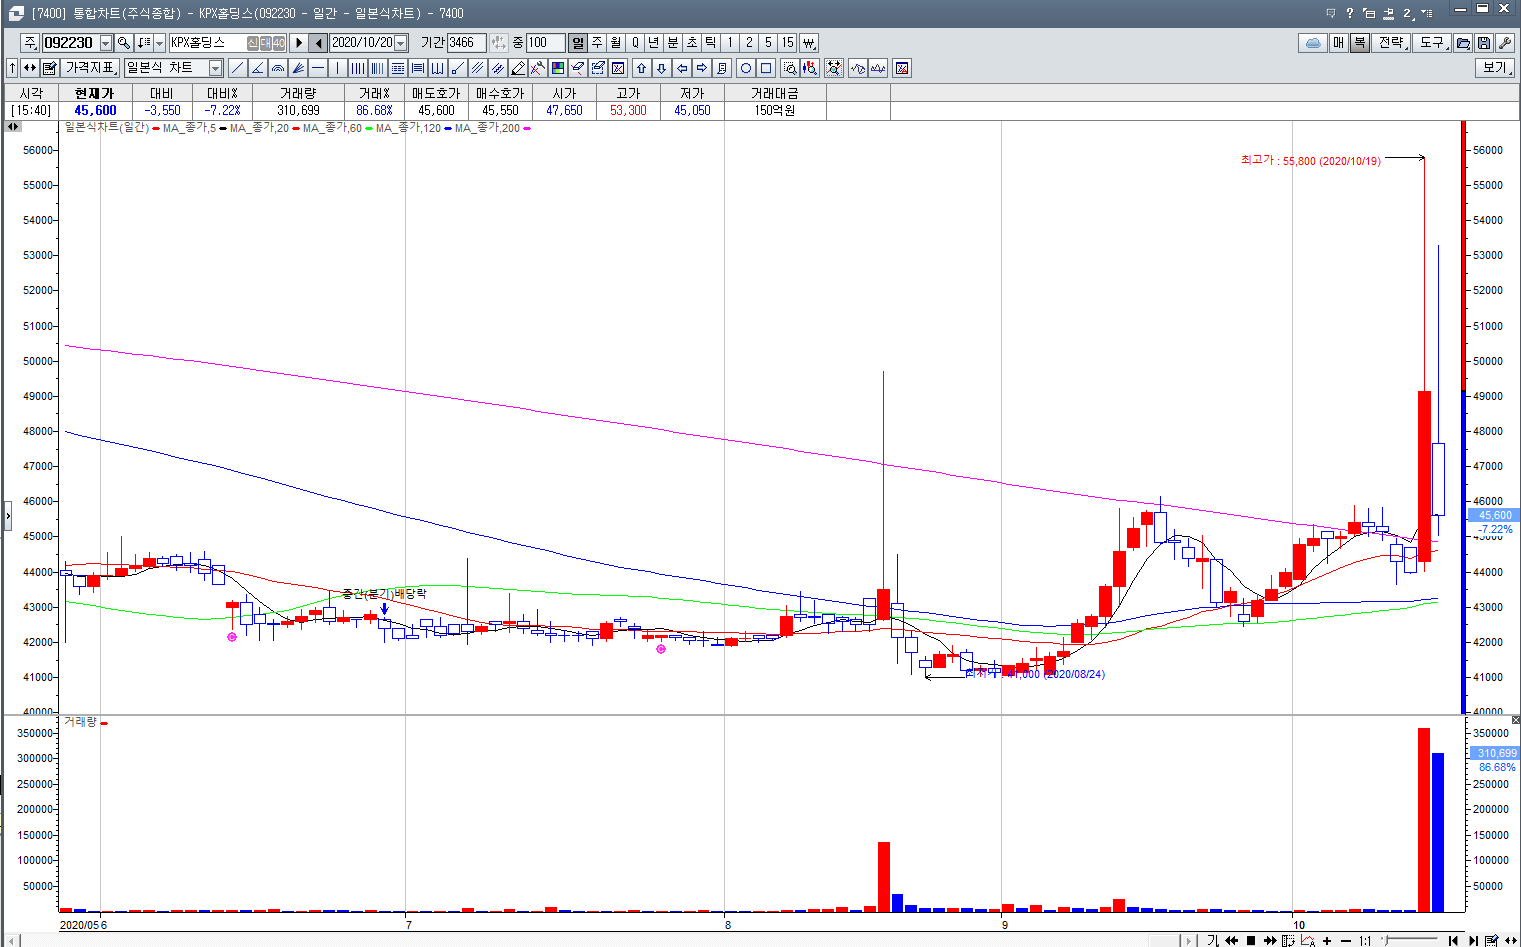Open the sort order dropdown next to search
1521x947 pixels.
click(x=159, y=43)
